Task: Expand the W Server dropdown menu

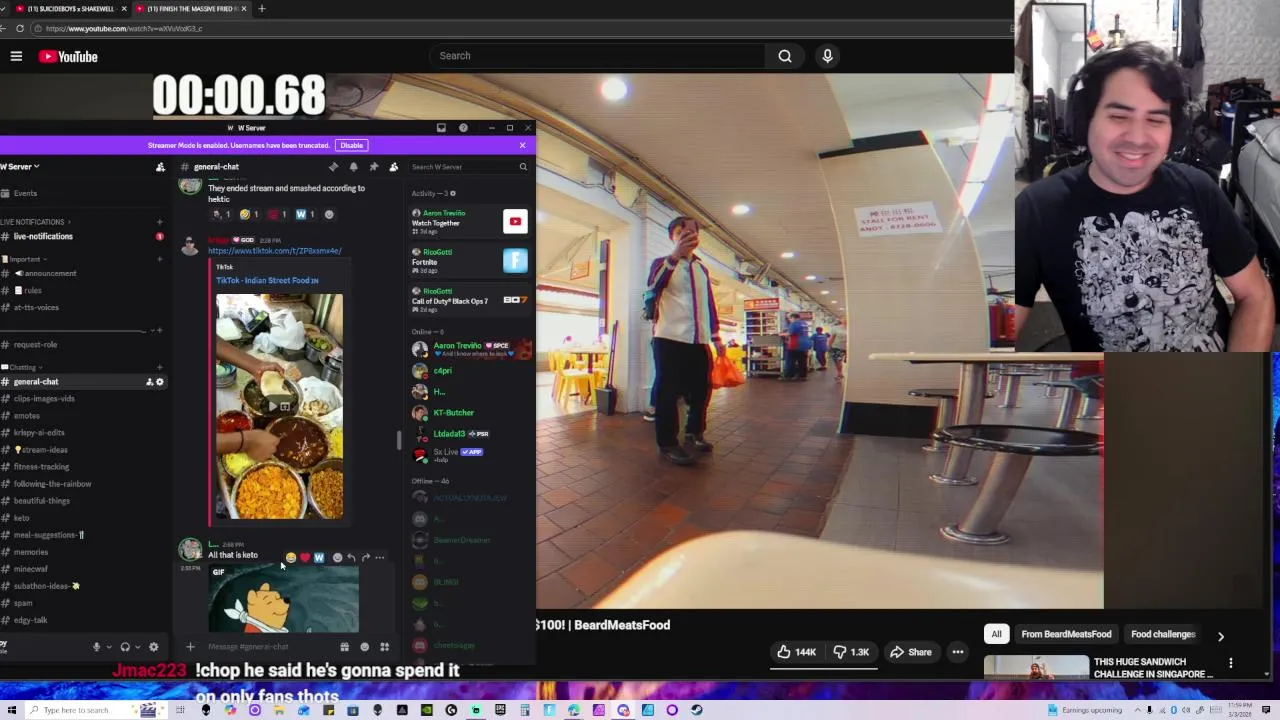Action: click(x=19, y=167)
